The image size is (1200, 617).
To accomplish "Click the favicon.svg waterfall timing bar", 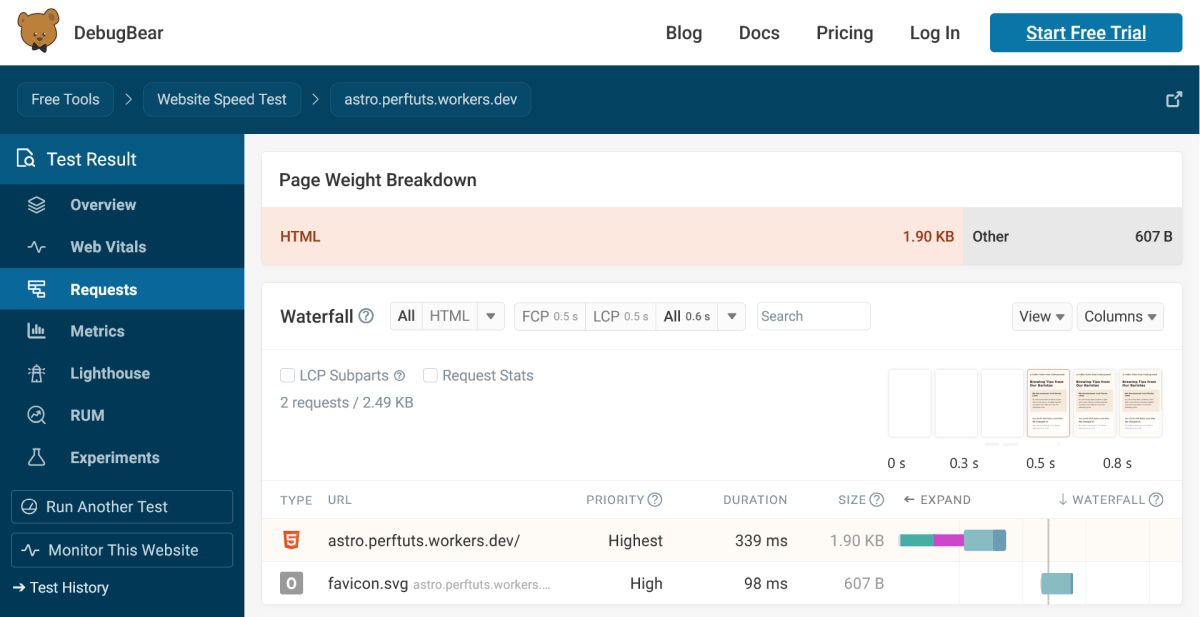I will pos(1057,584).
